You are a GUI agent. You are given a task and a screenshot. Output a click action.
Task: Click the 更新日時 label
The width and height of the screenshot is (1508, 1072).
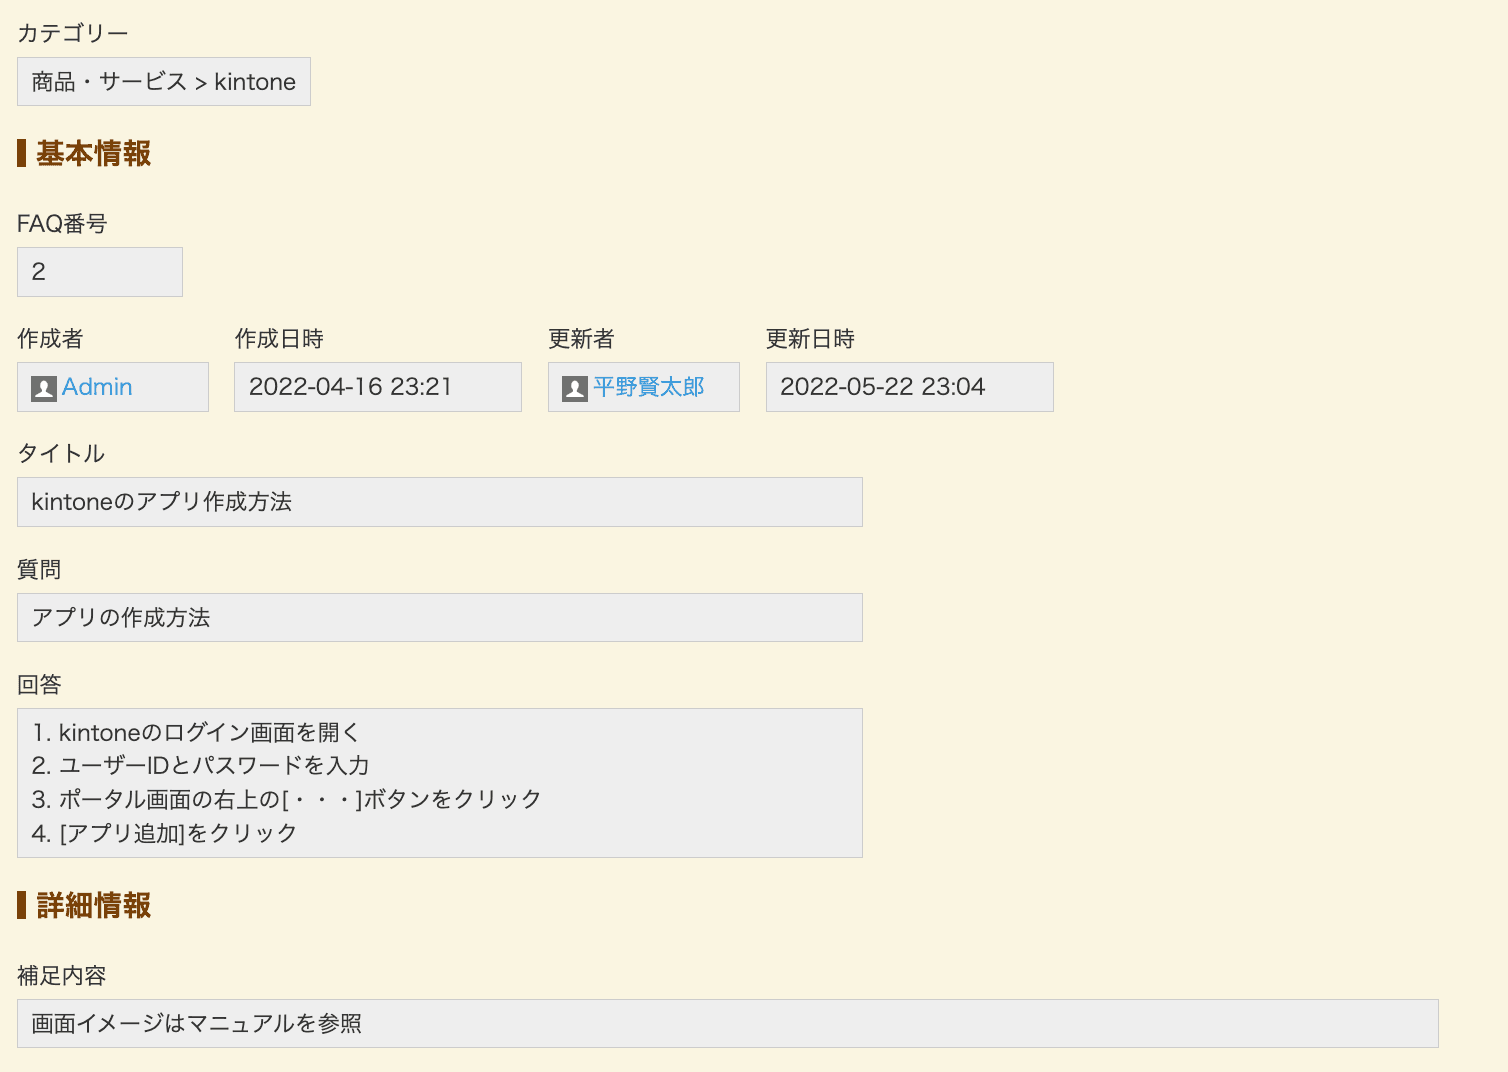pyautogui.click(x=810, y=339)
